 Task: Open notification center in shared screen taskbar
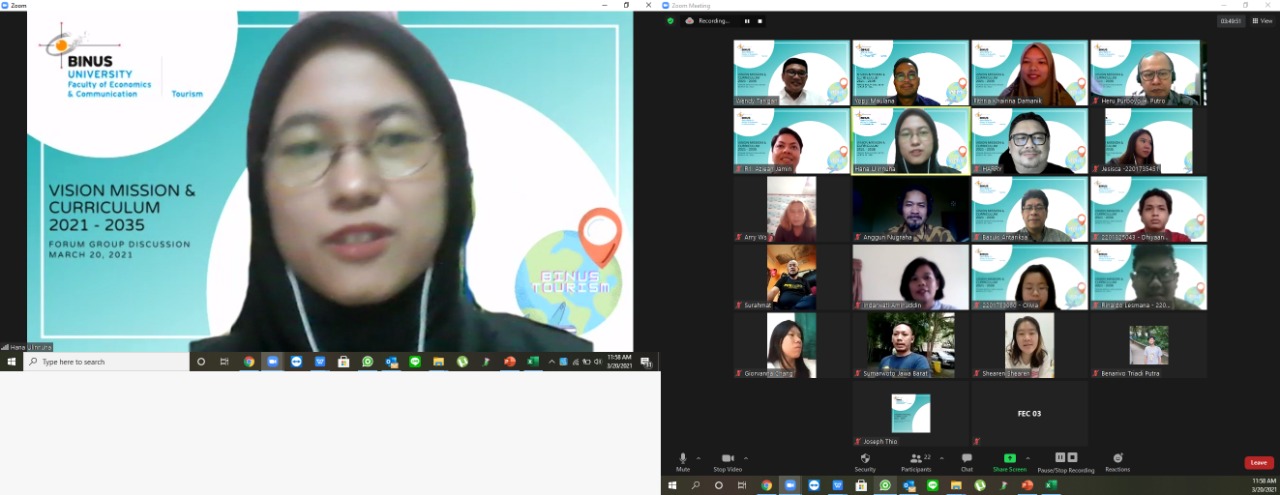646,362
